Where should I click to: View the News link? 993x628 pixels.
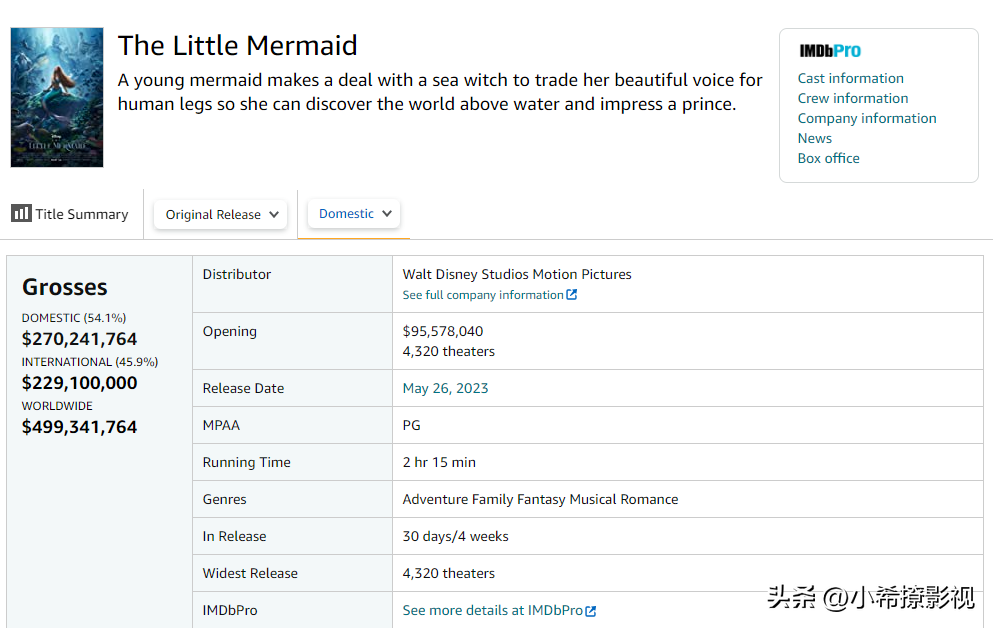pyautogui.click(x=815, y=138)
